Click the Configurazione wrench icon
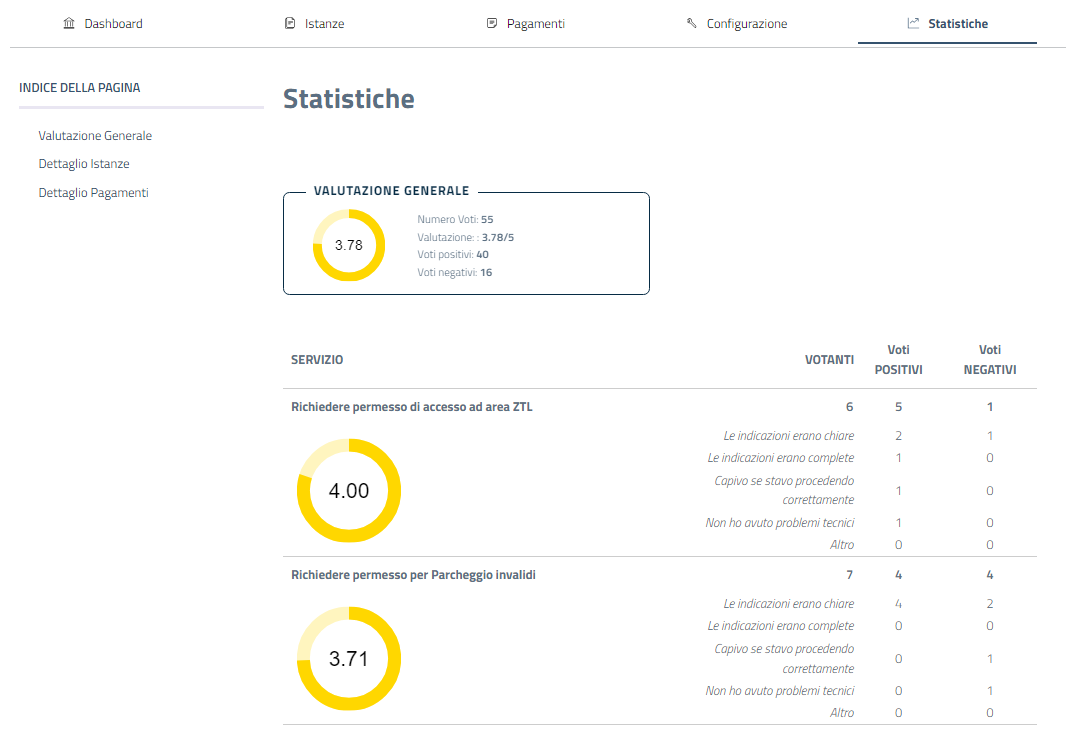The image size is (1090, 729). click(x=692, y=23)
